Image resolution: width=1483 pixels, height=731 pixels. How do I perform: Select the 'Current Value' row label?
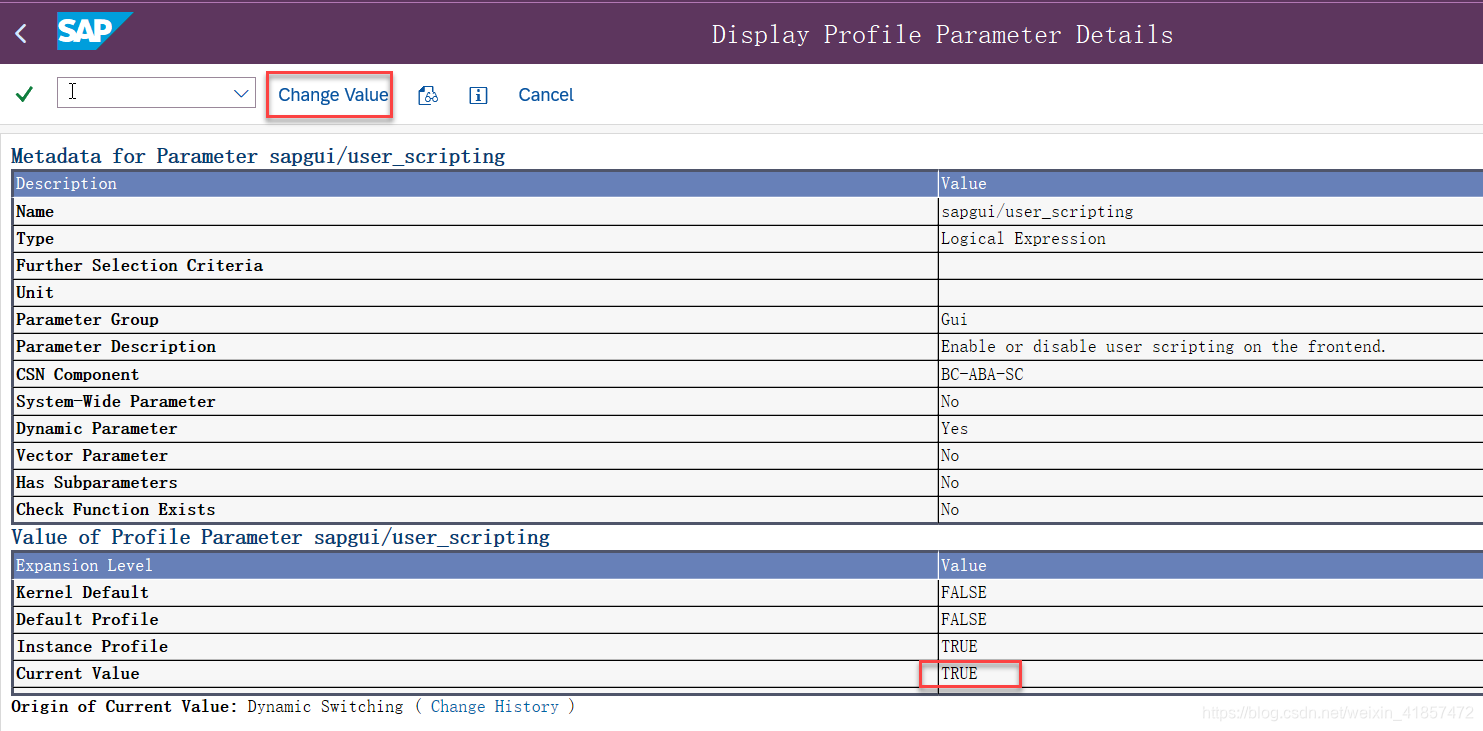pos(78,673)
